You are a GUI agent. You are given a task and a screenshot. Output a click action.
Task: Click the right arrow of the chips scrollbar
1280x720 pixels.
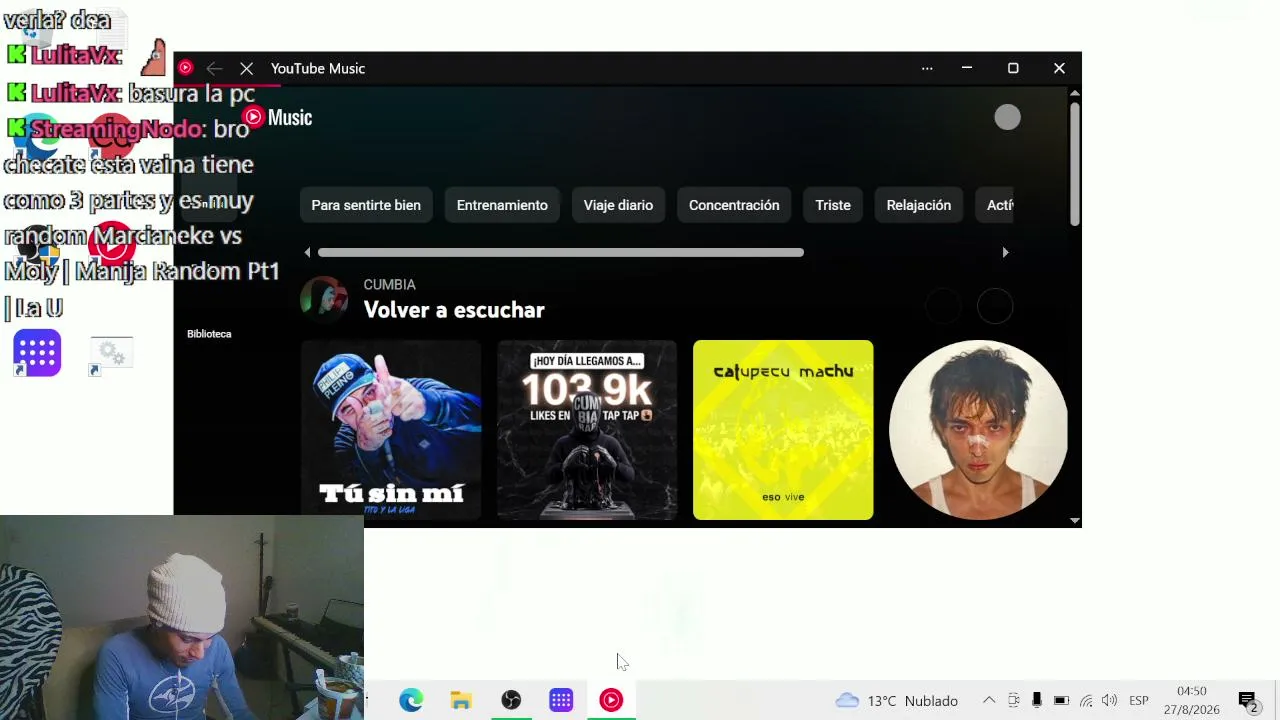coord(1005,252)
